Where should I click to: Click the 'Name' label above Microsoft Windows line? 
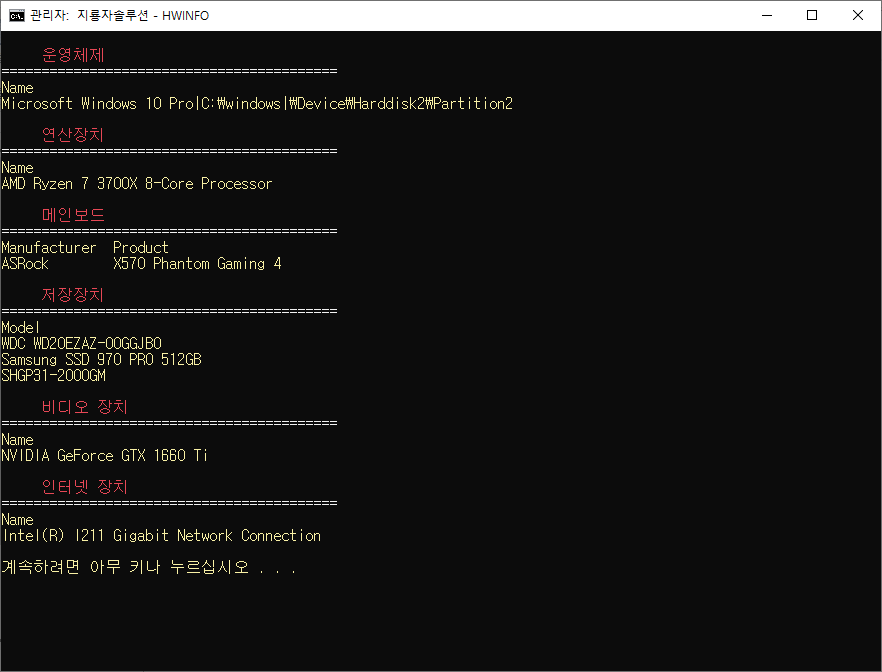pyautogui.click(x=17, y=88)
